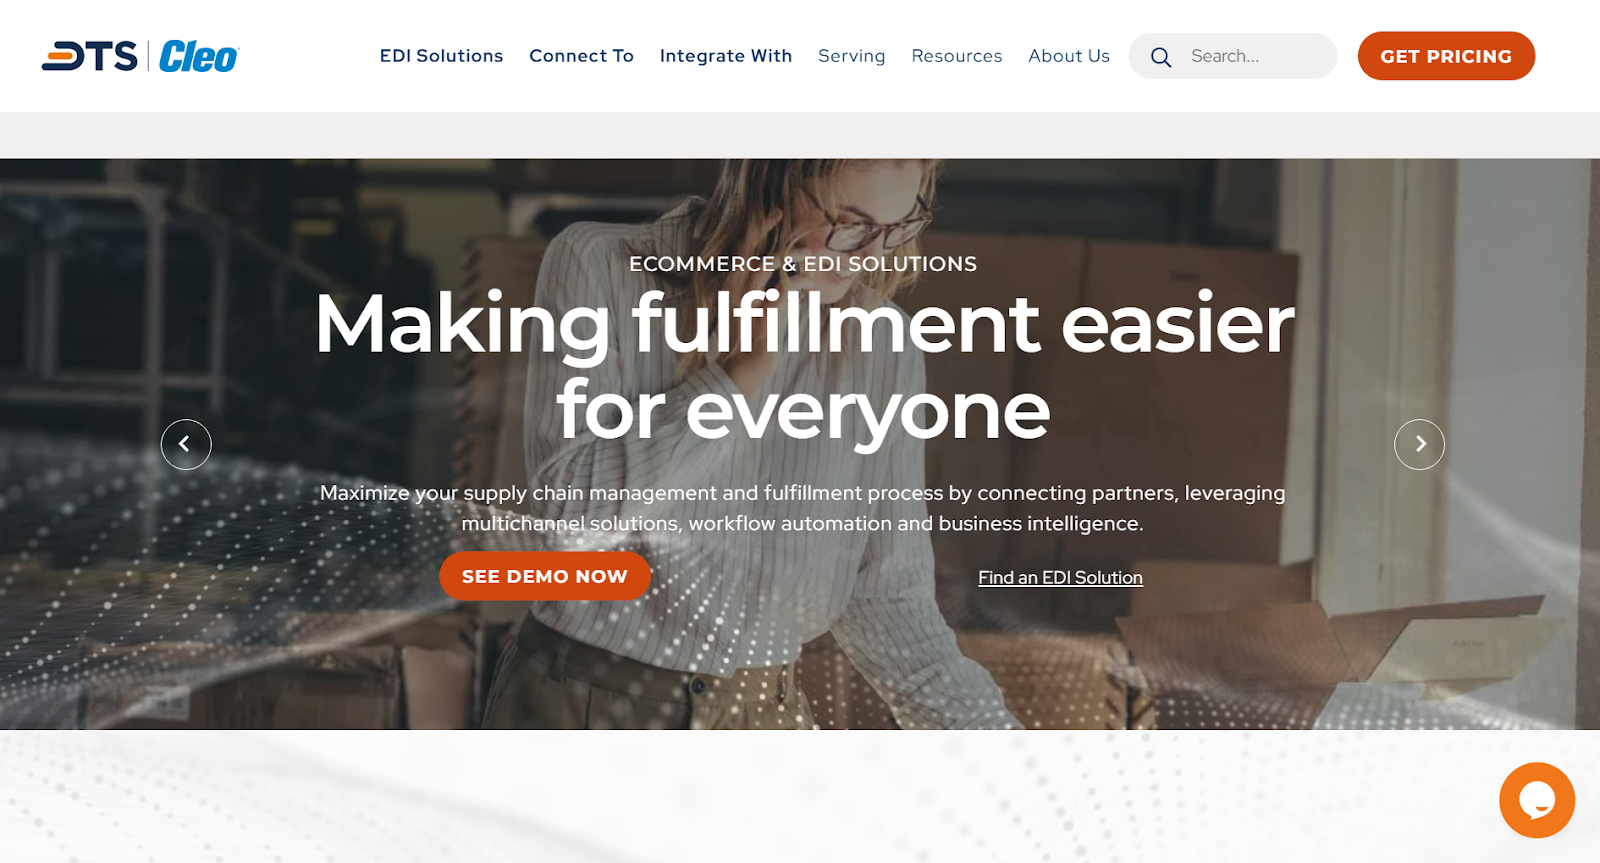The width and height of the screenshot is (1600, 863).
Task: Click the SEE DEMO NOW button
Action: coord(545,576)
